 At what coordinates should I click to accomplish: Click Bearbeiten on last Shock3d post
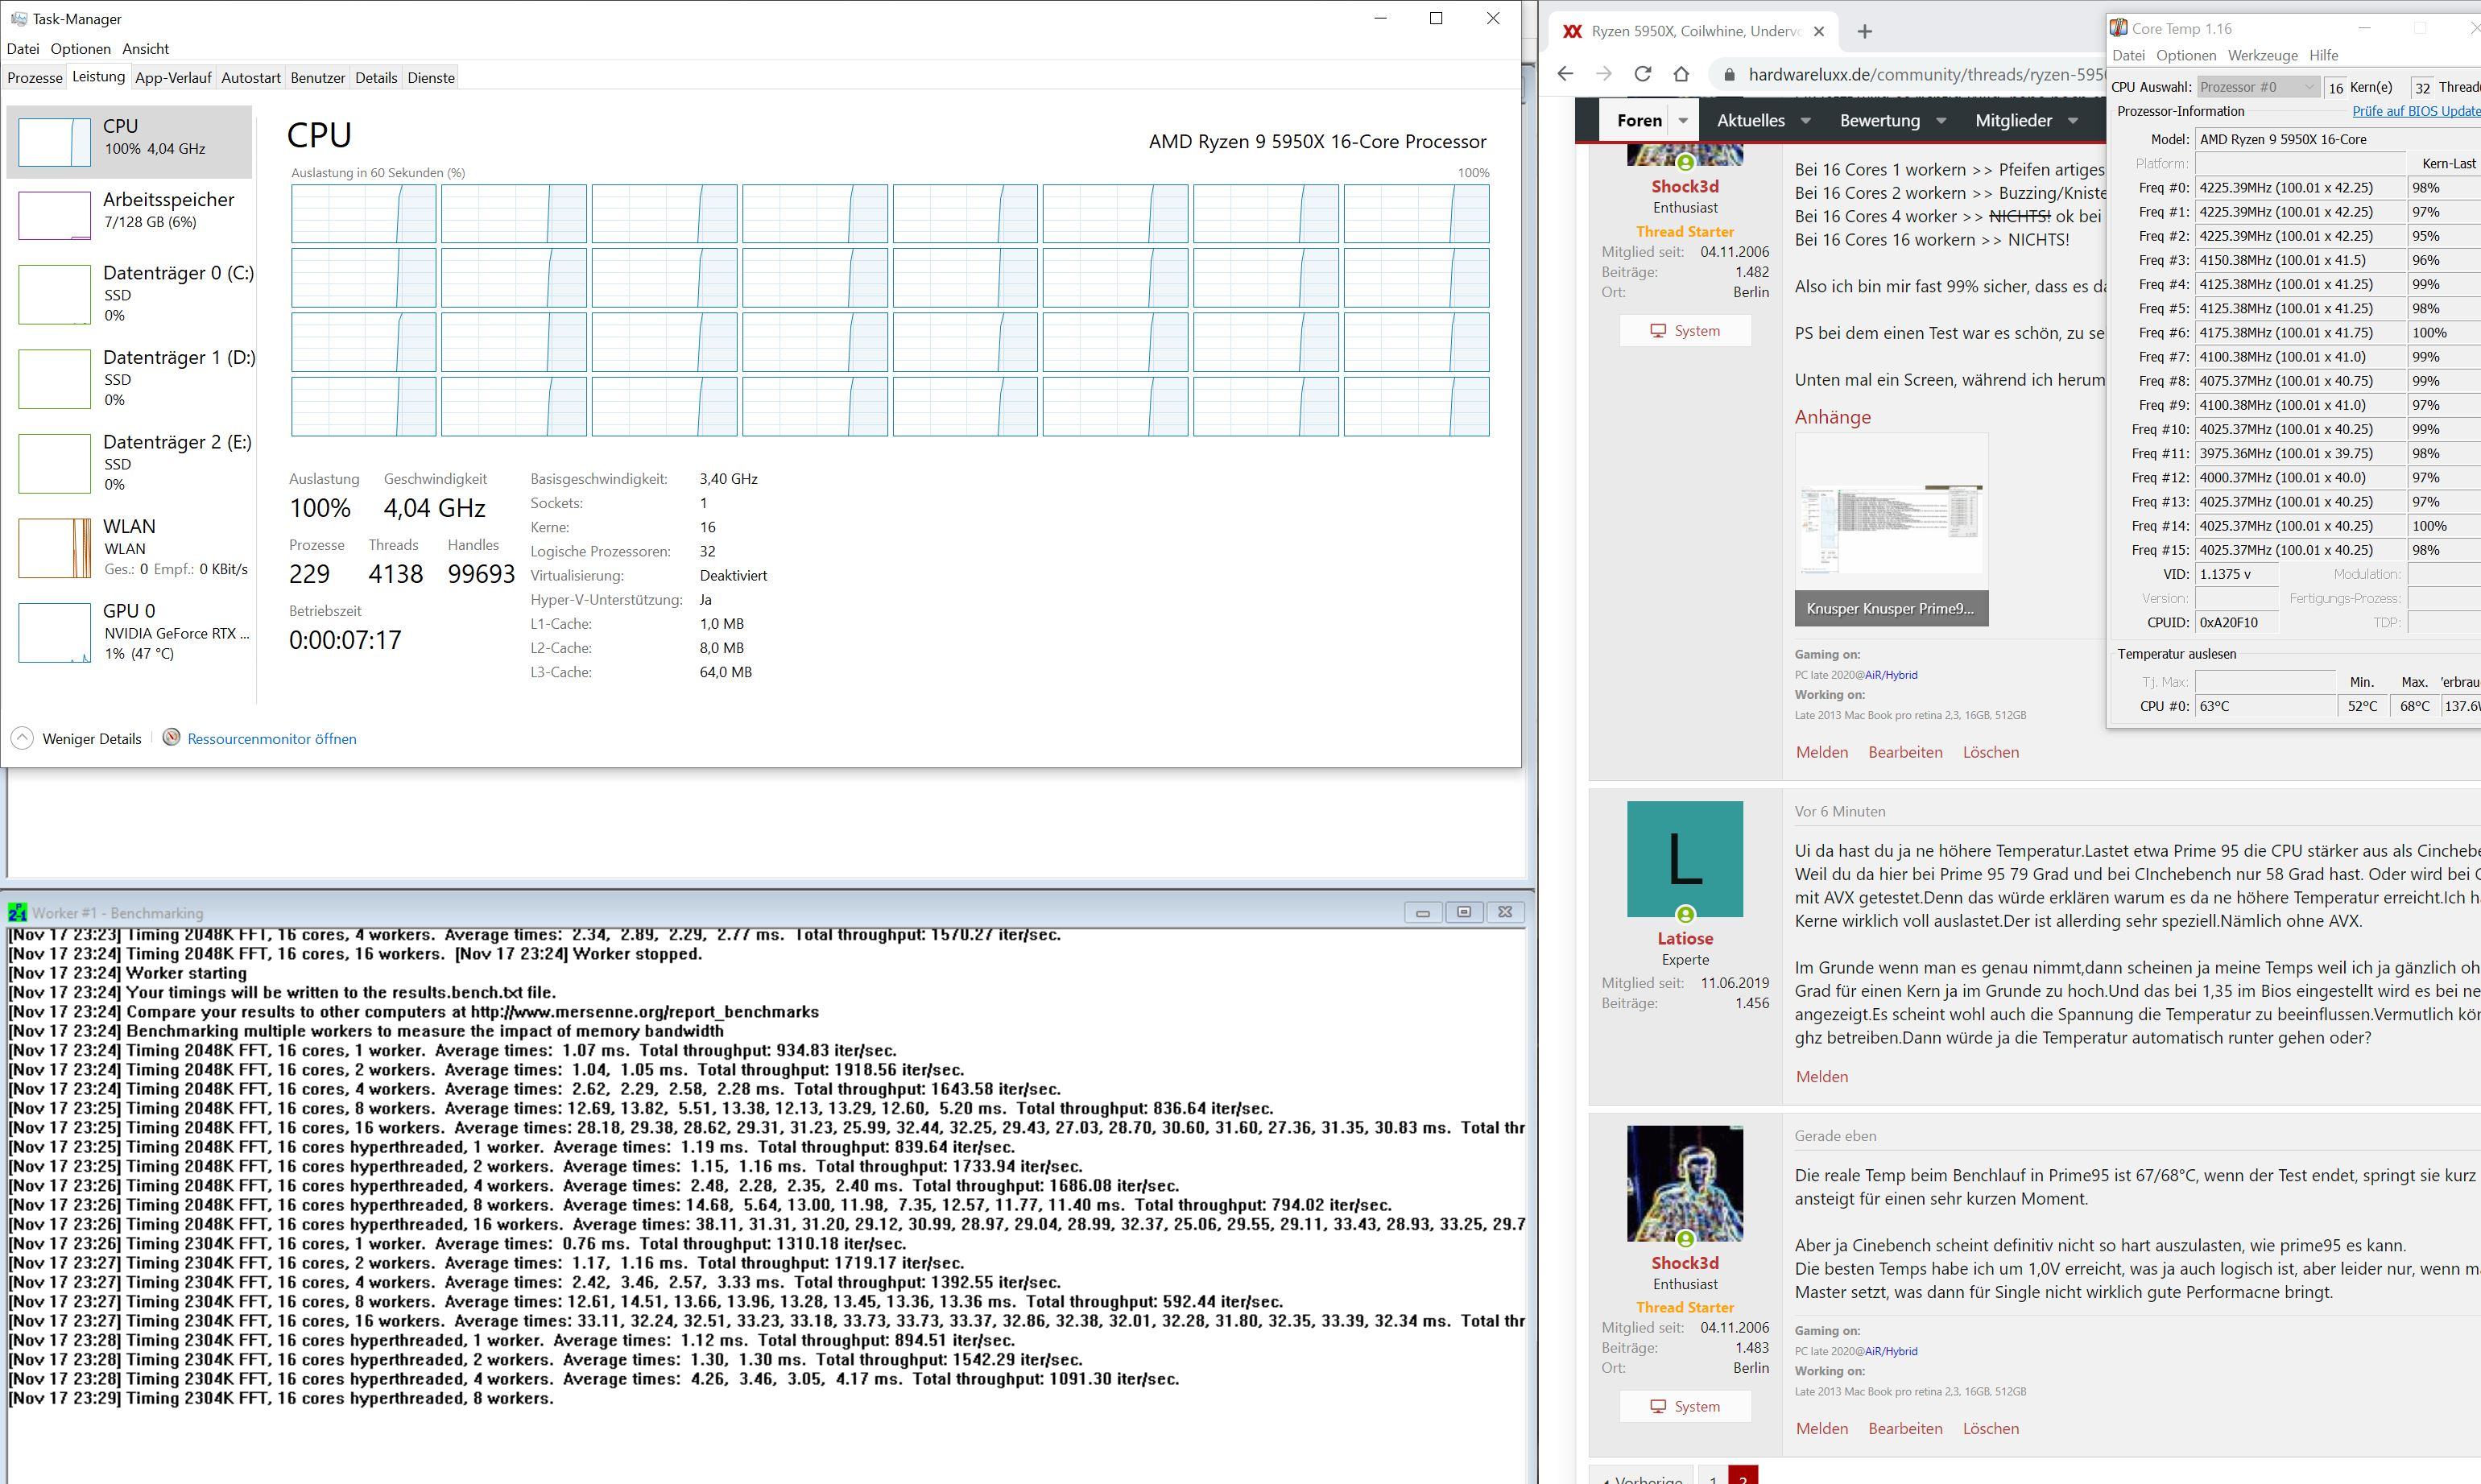[x=1905, y=1428]
